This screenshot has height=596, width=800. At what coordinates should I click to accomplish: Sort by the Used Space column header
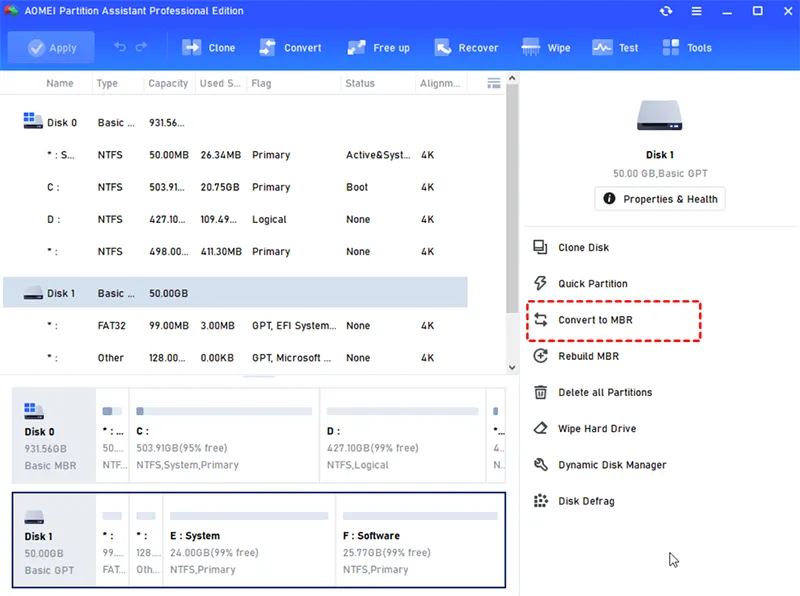(220, 83)
